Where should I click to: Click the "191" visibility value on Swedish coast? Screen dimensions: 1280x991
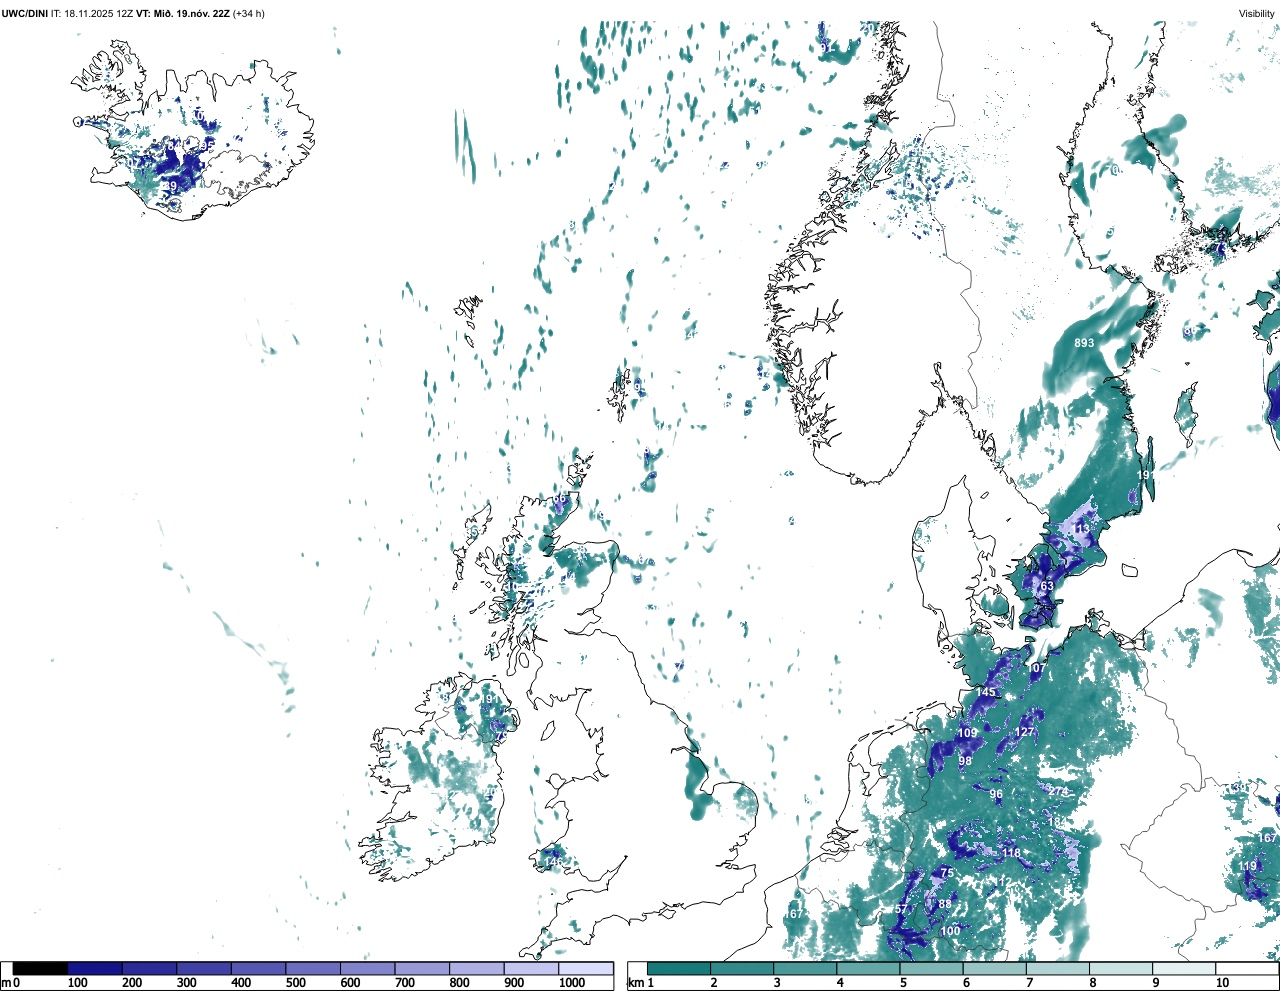tap(1146, 475)
